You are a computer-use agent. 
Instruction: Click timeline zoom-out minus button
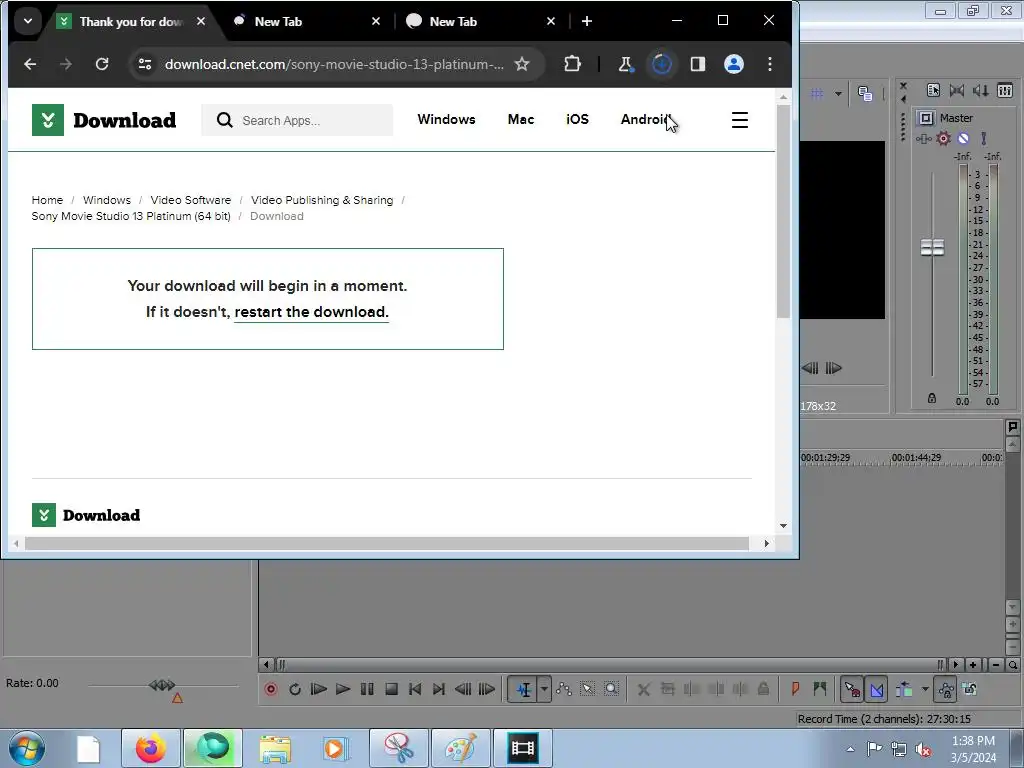(995, 665)
